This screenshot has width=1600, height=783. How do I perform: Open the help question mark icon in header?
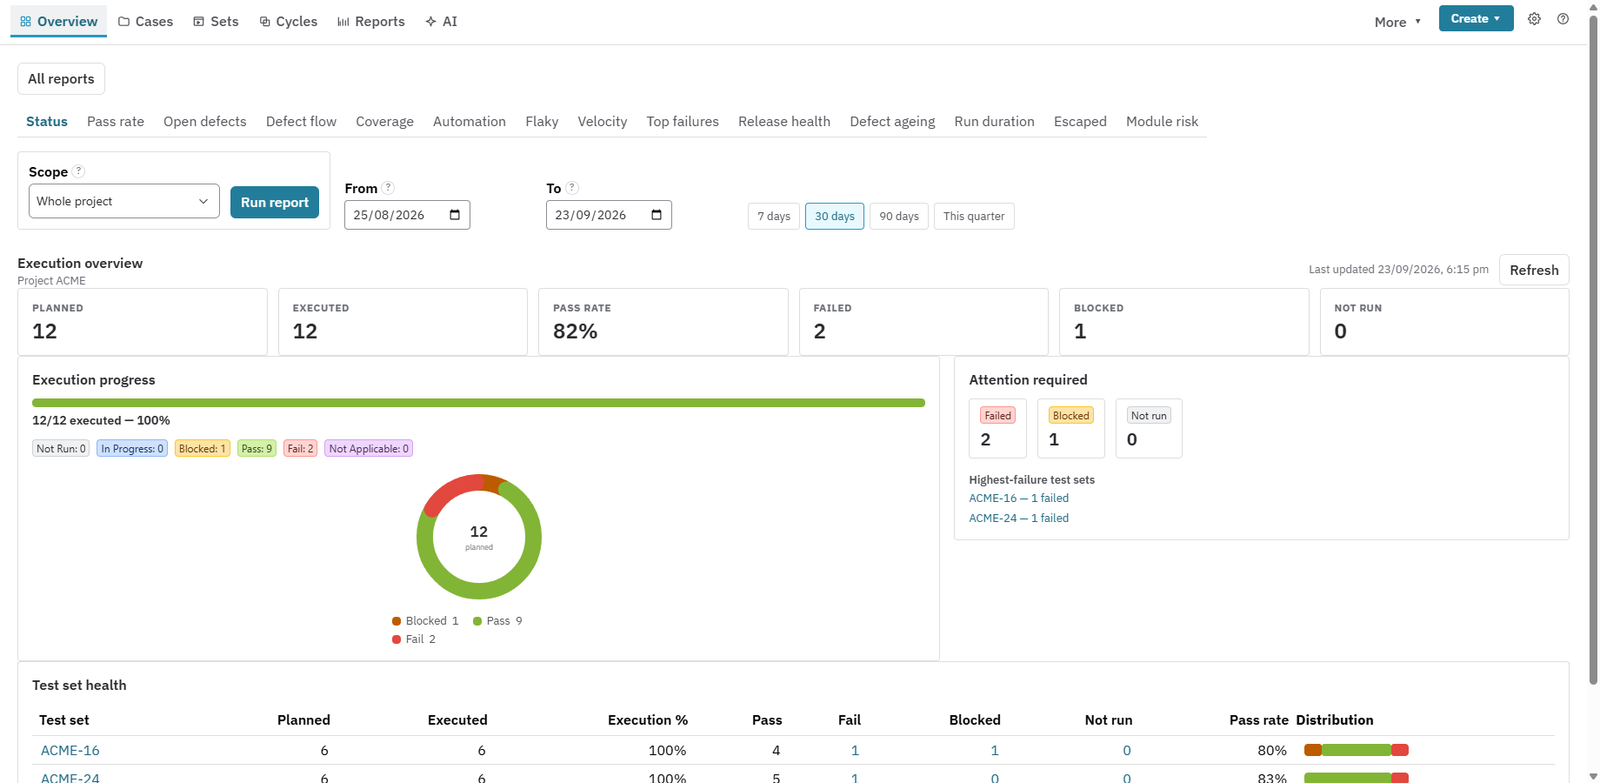click(x=1563, y=19)
